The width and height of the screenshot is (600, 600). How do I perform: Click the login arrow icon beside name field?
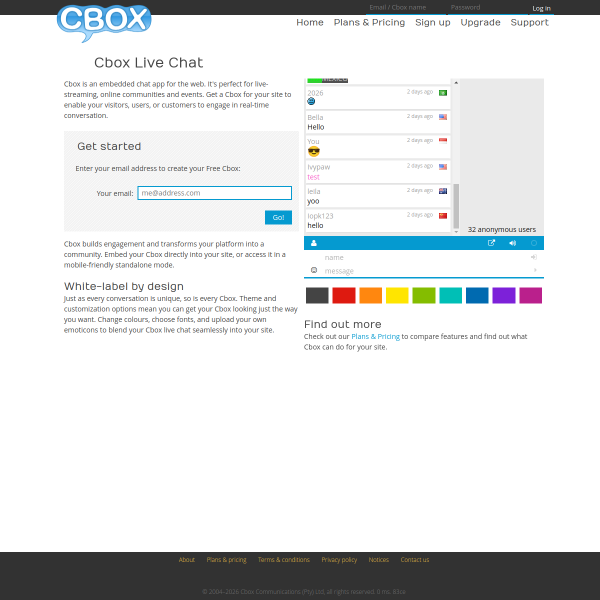(534, 257)
